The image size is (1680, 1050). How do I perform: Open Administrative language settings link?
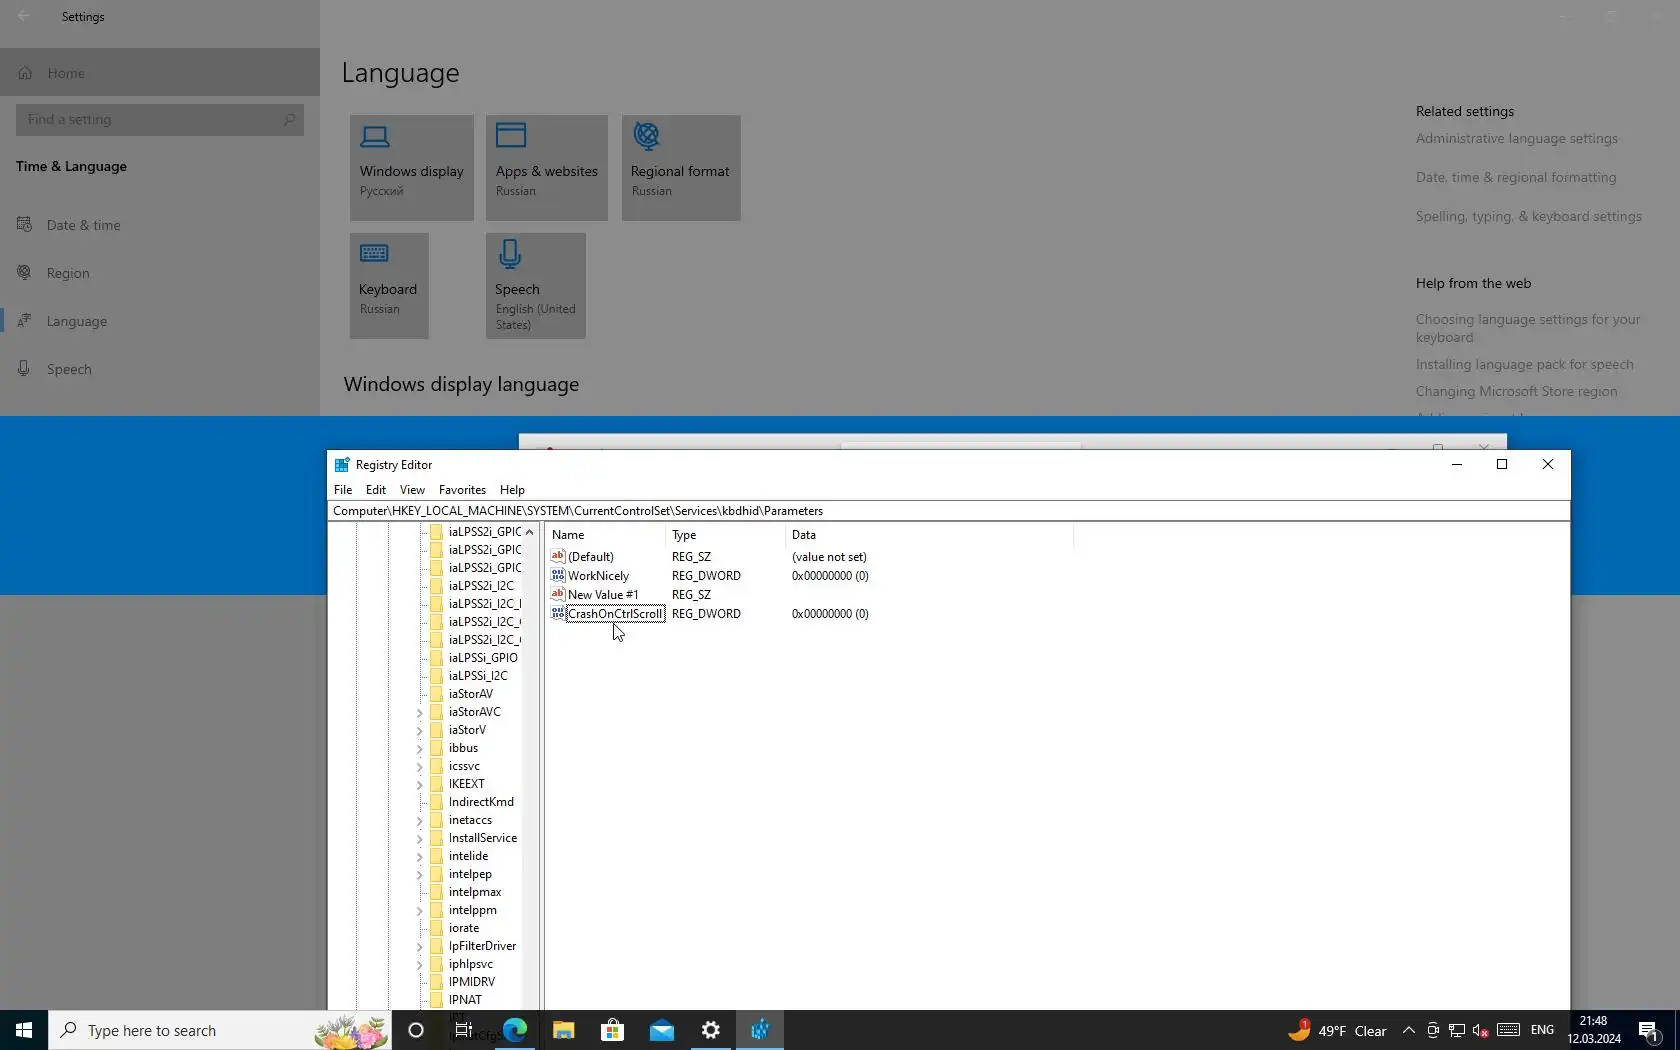1516,139
